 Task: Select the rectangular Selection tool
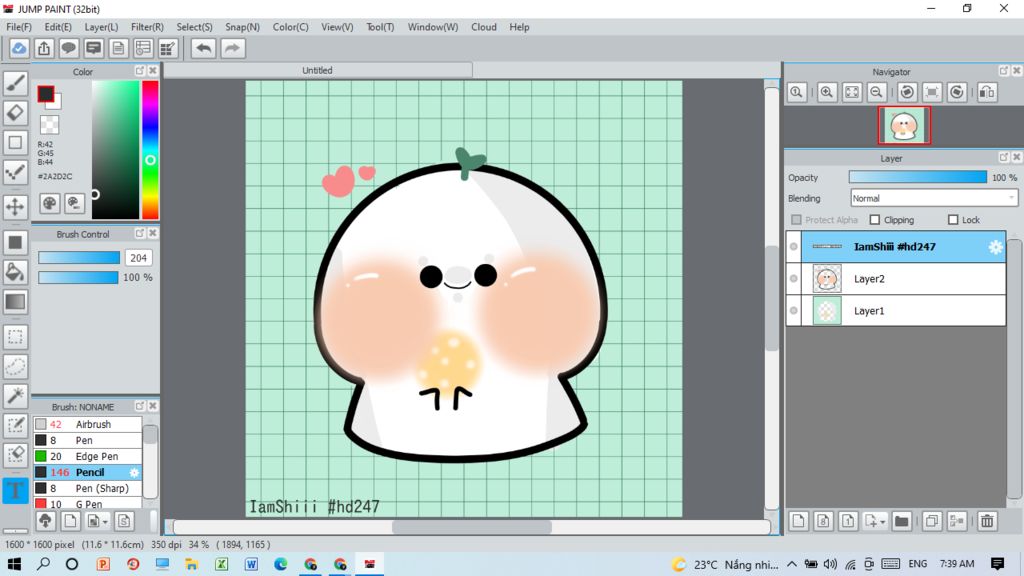(x=15, y=337)
